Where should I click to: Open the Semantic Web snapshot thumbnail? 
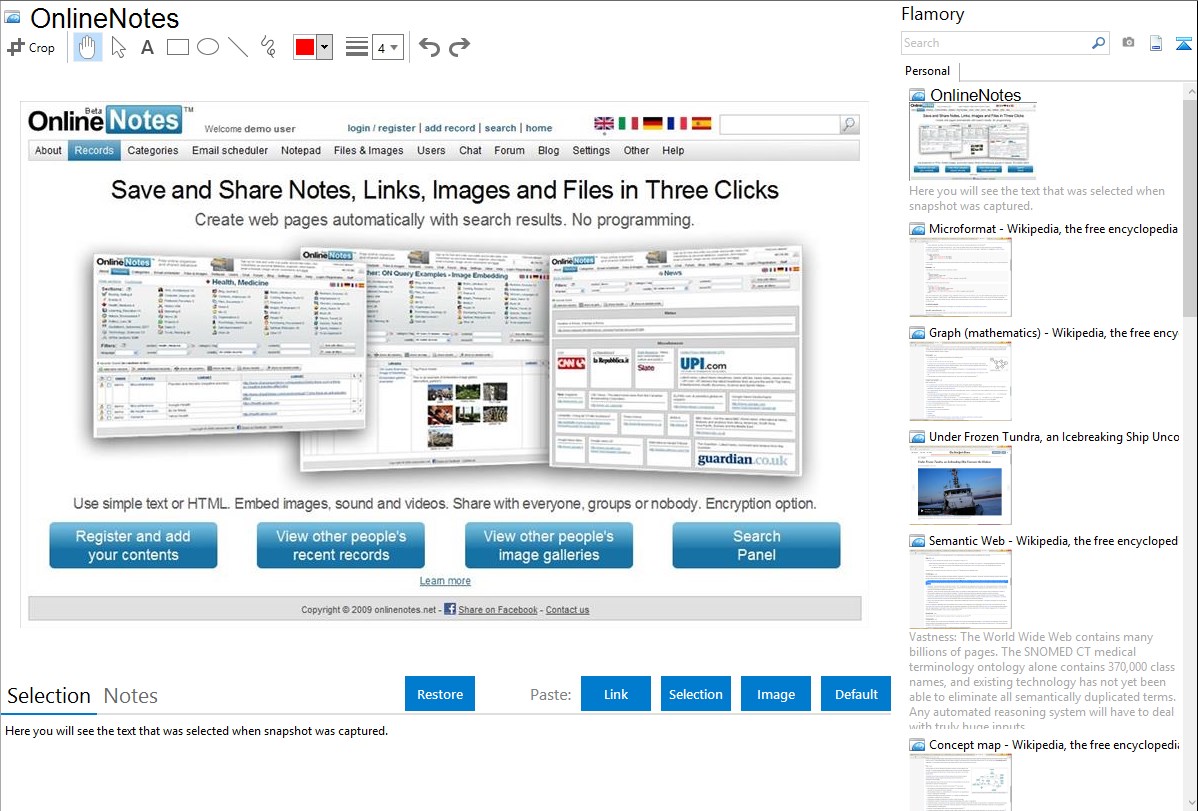[x=960, y=589]
